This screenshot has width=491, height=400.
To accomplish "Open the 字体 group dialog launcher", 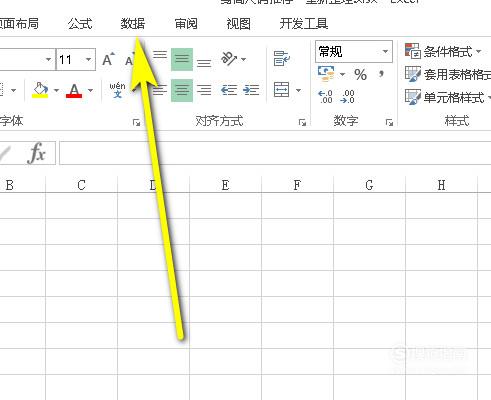I will pos(136,123).
